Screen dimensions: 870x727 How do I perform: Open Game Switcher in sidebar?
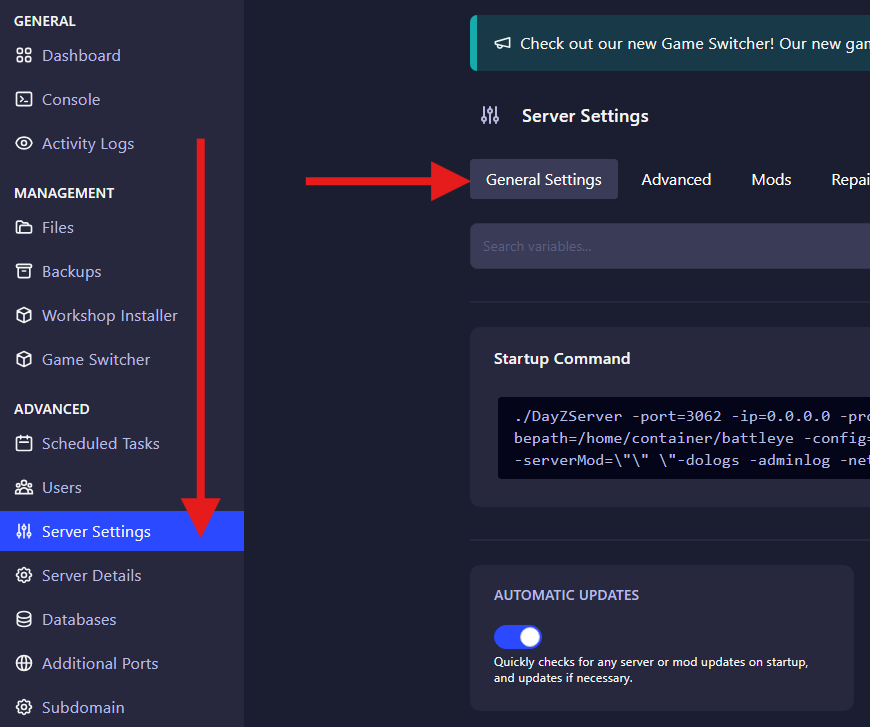point(95,360)
